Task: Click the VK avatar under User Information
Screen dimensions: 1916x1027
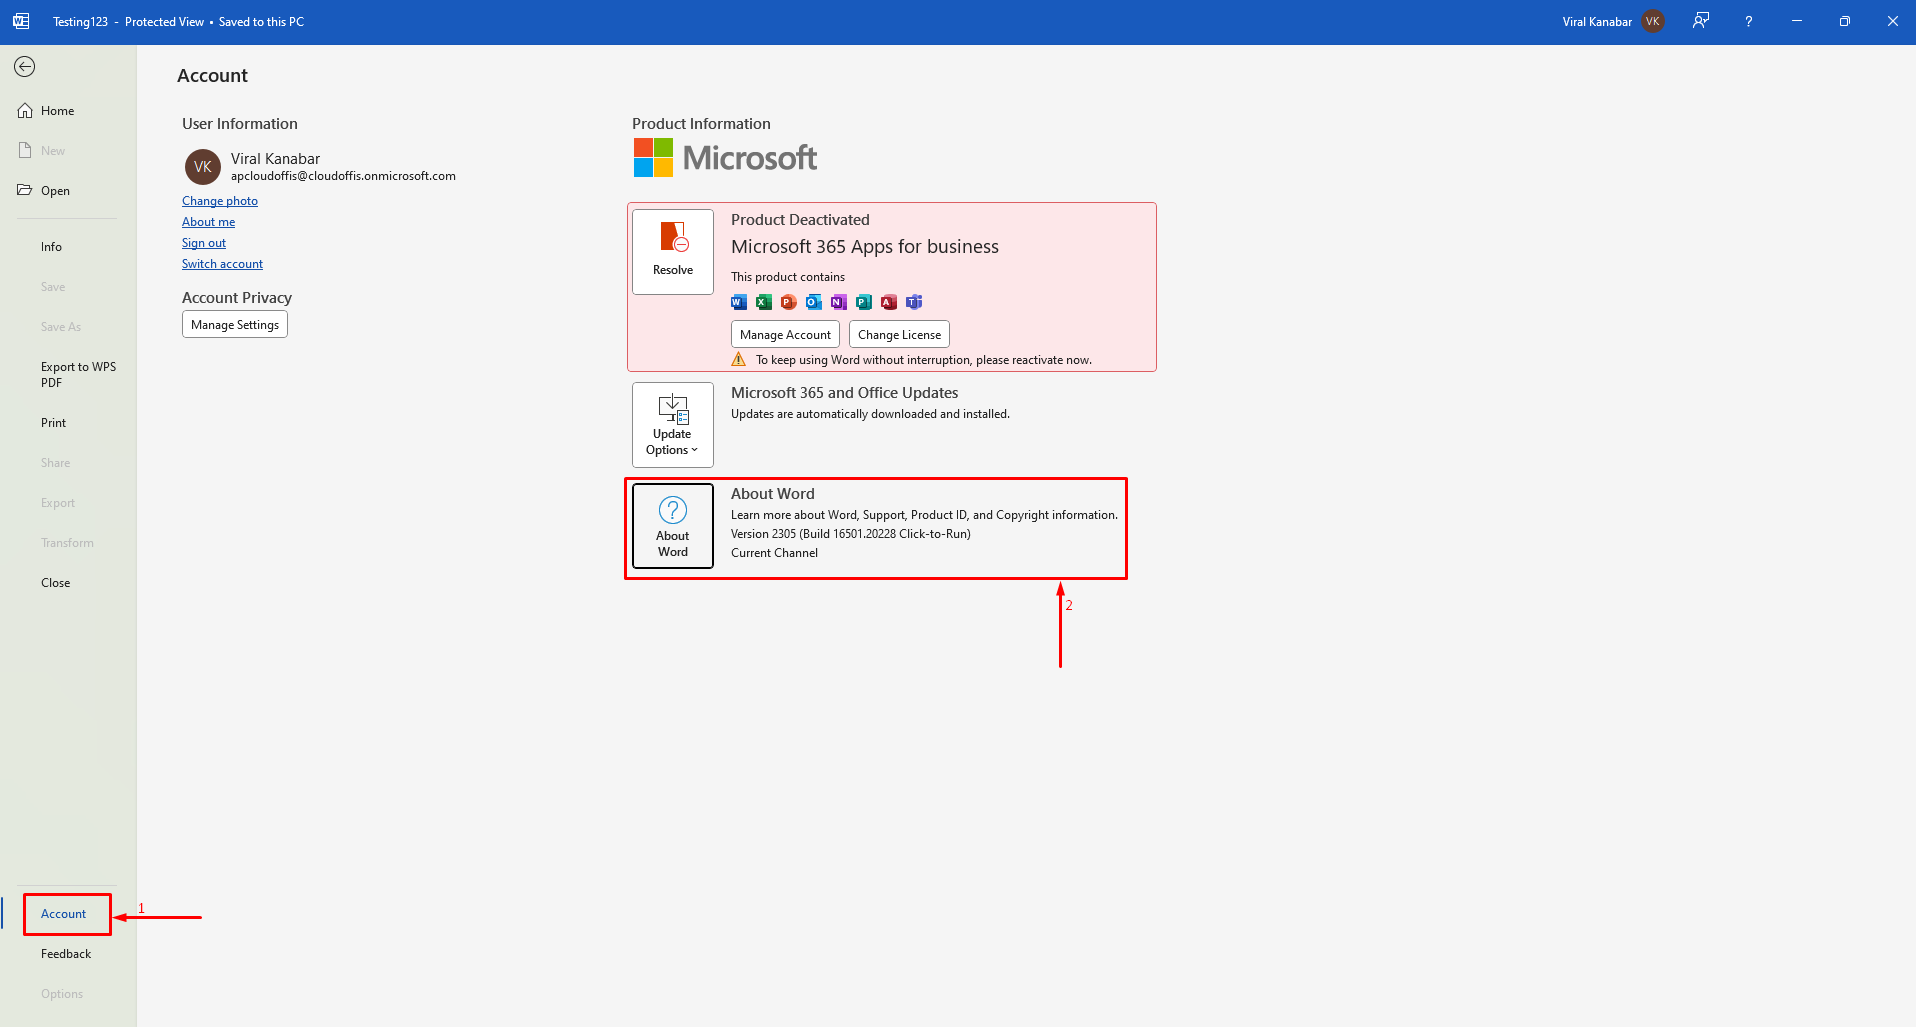Action: 203,167
